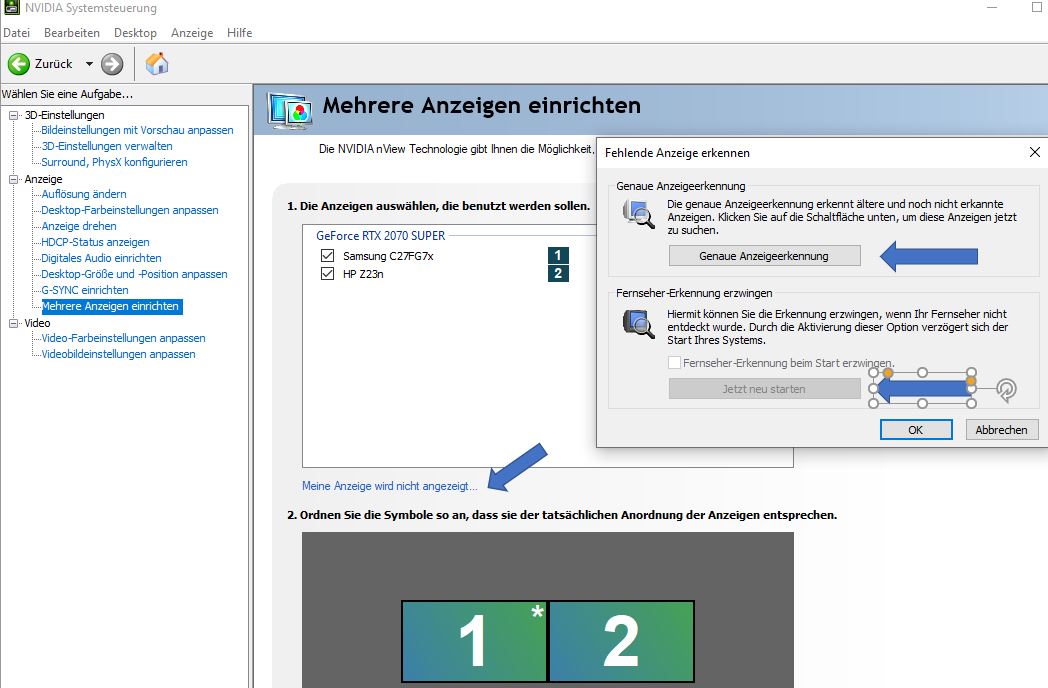Uncheck the HP Z23n display checkbox

click(x=328, y=273)
